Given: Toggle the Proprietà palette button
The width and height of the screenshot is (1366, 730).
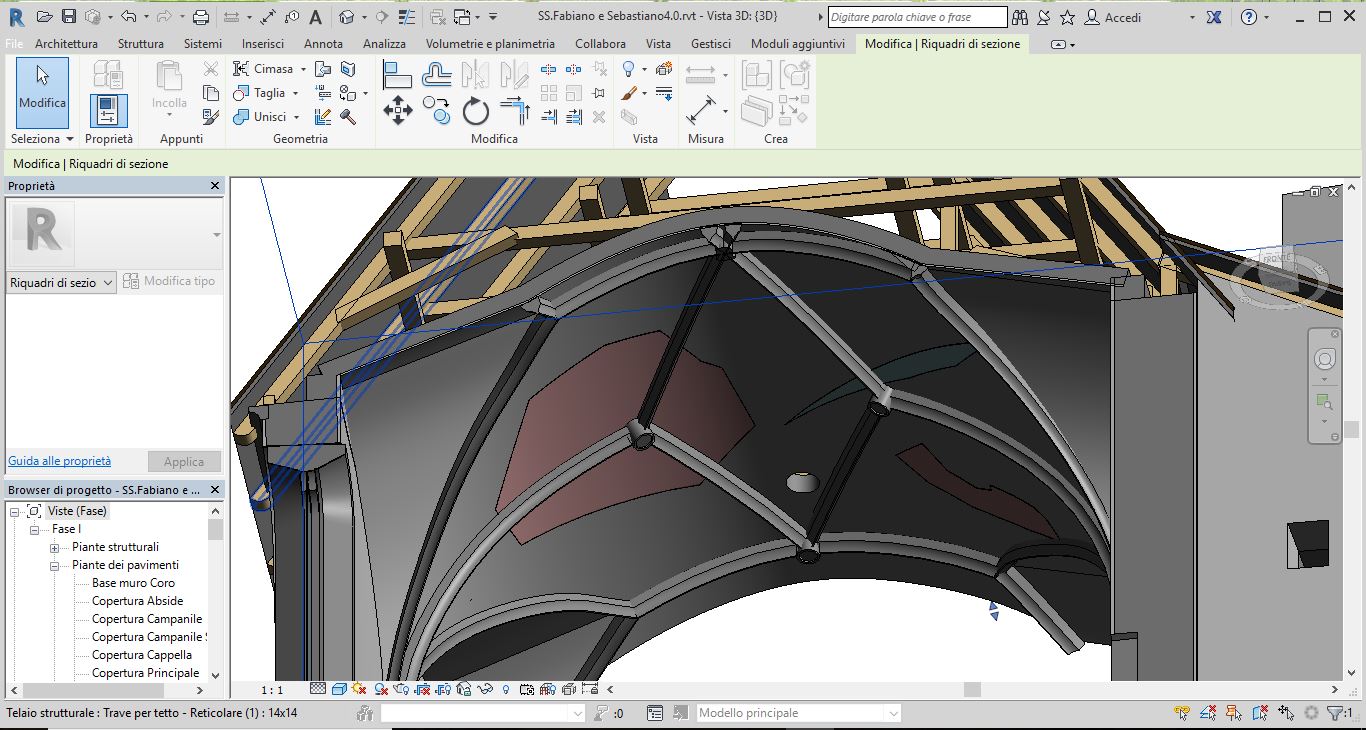Looking at the screenshot, I should pyautogui.click(x=108, y=111).
